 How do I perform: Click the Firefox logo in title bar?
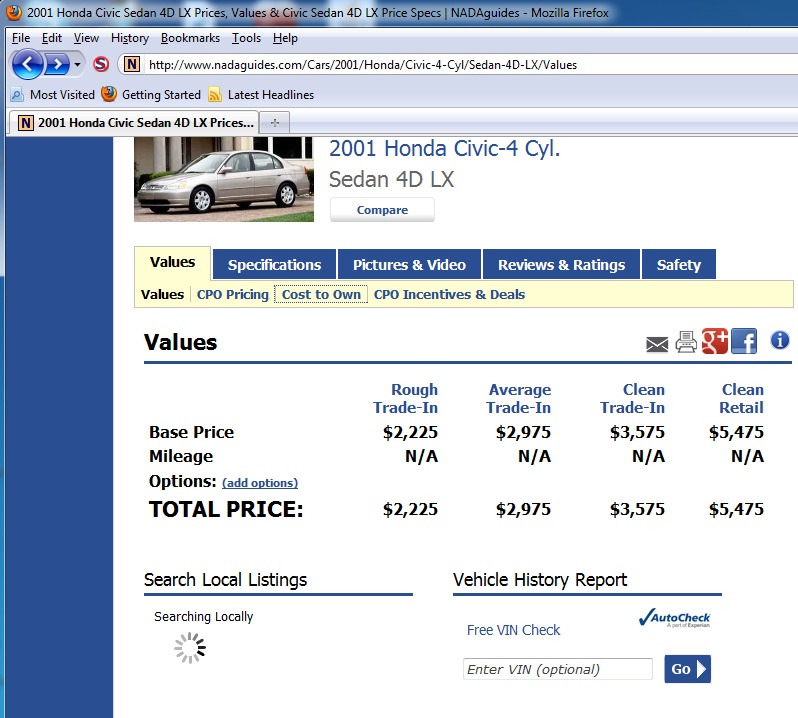click(14, 12)
